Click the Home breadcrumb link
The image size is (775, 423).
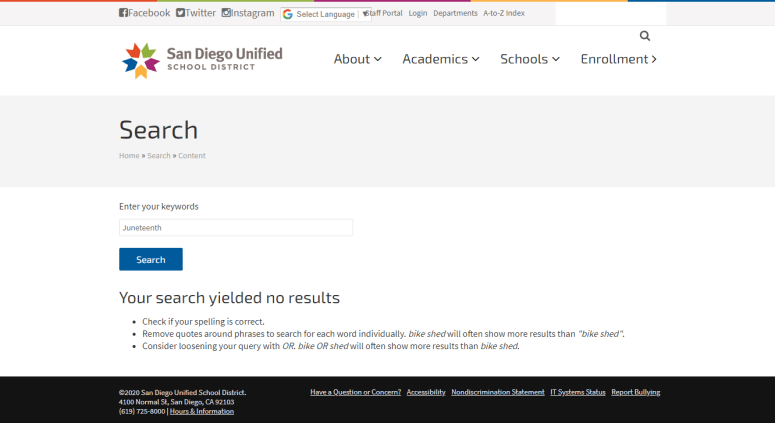pos(129,156)
